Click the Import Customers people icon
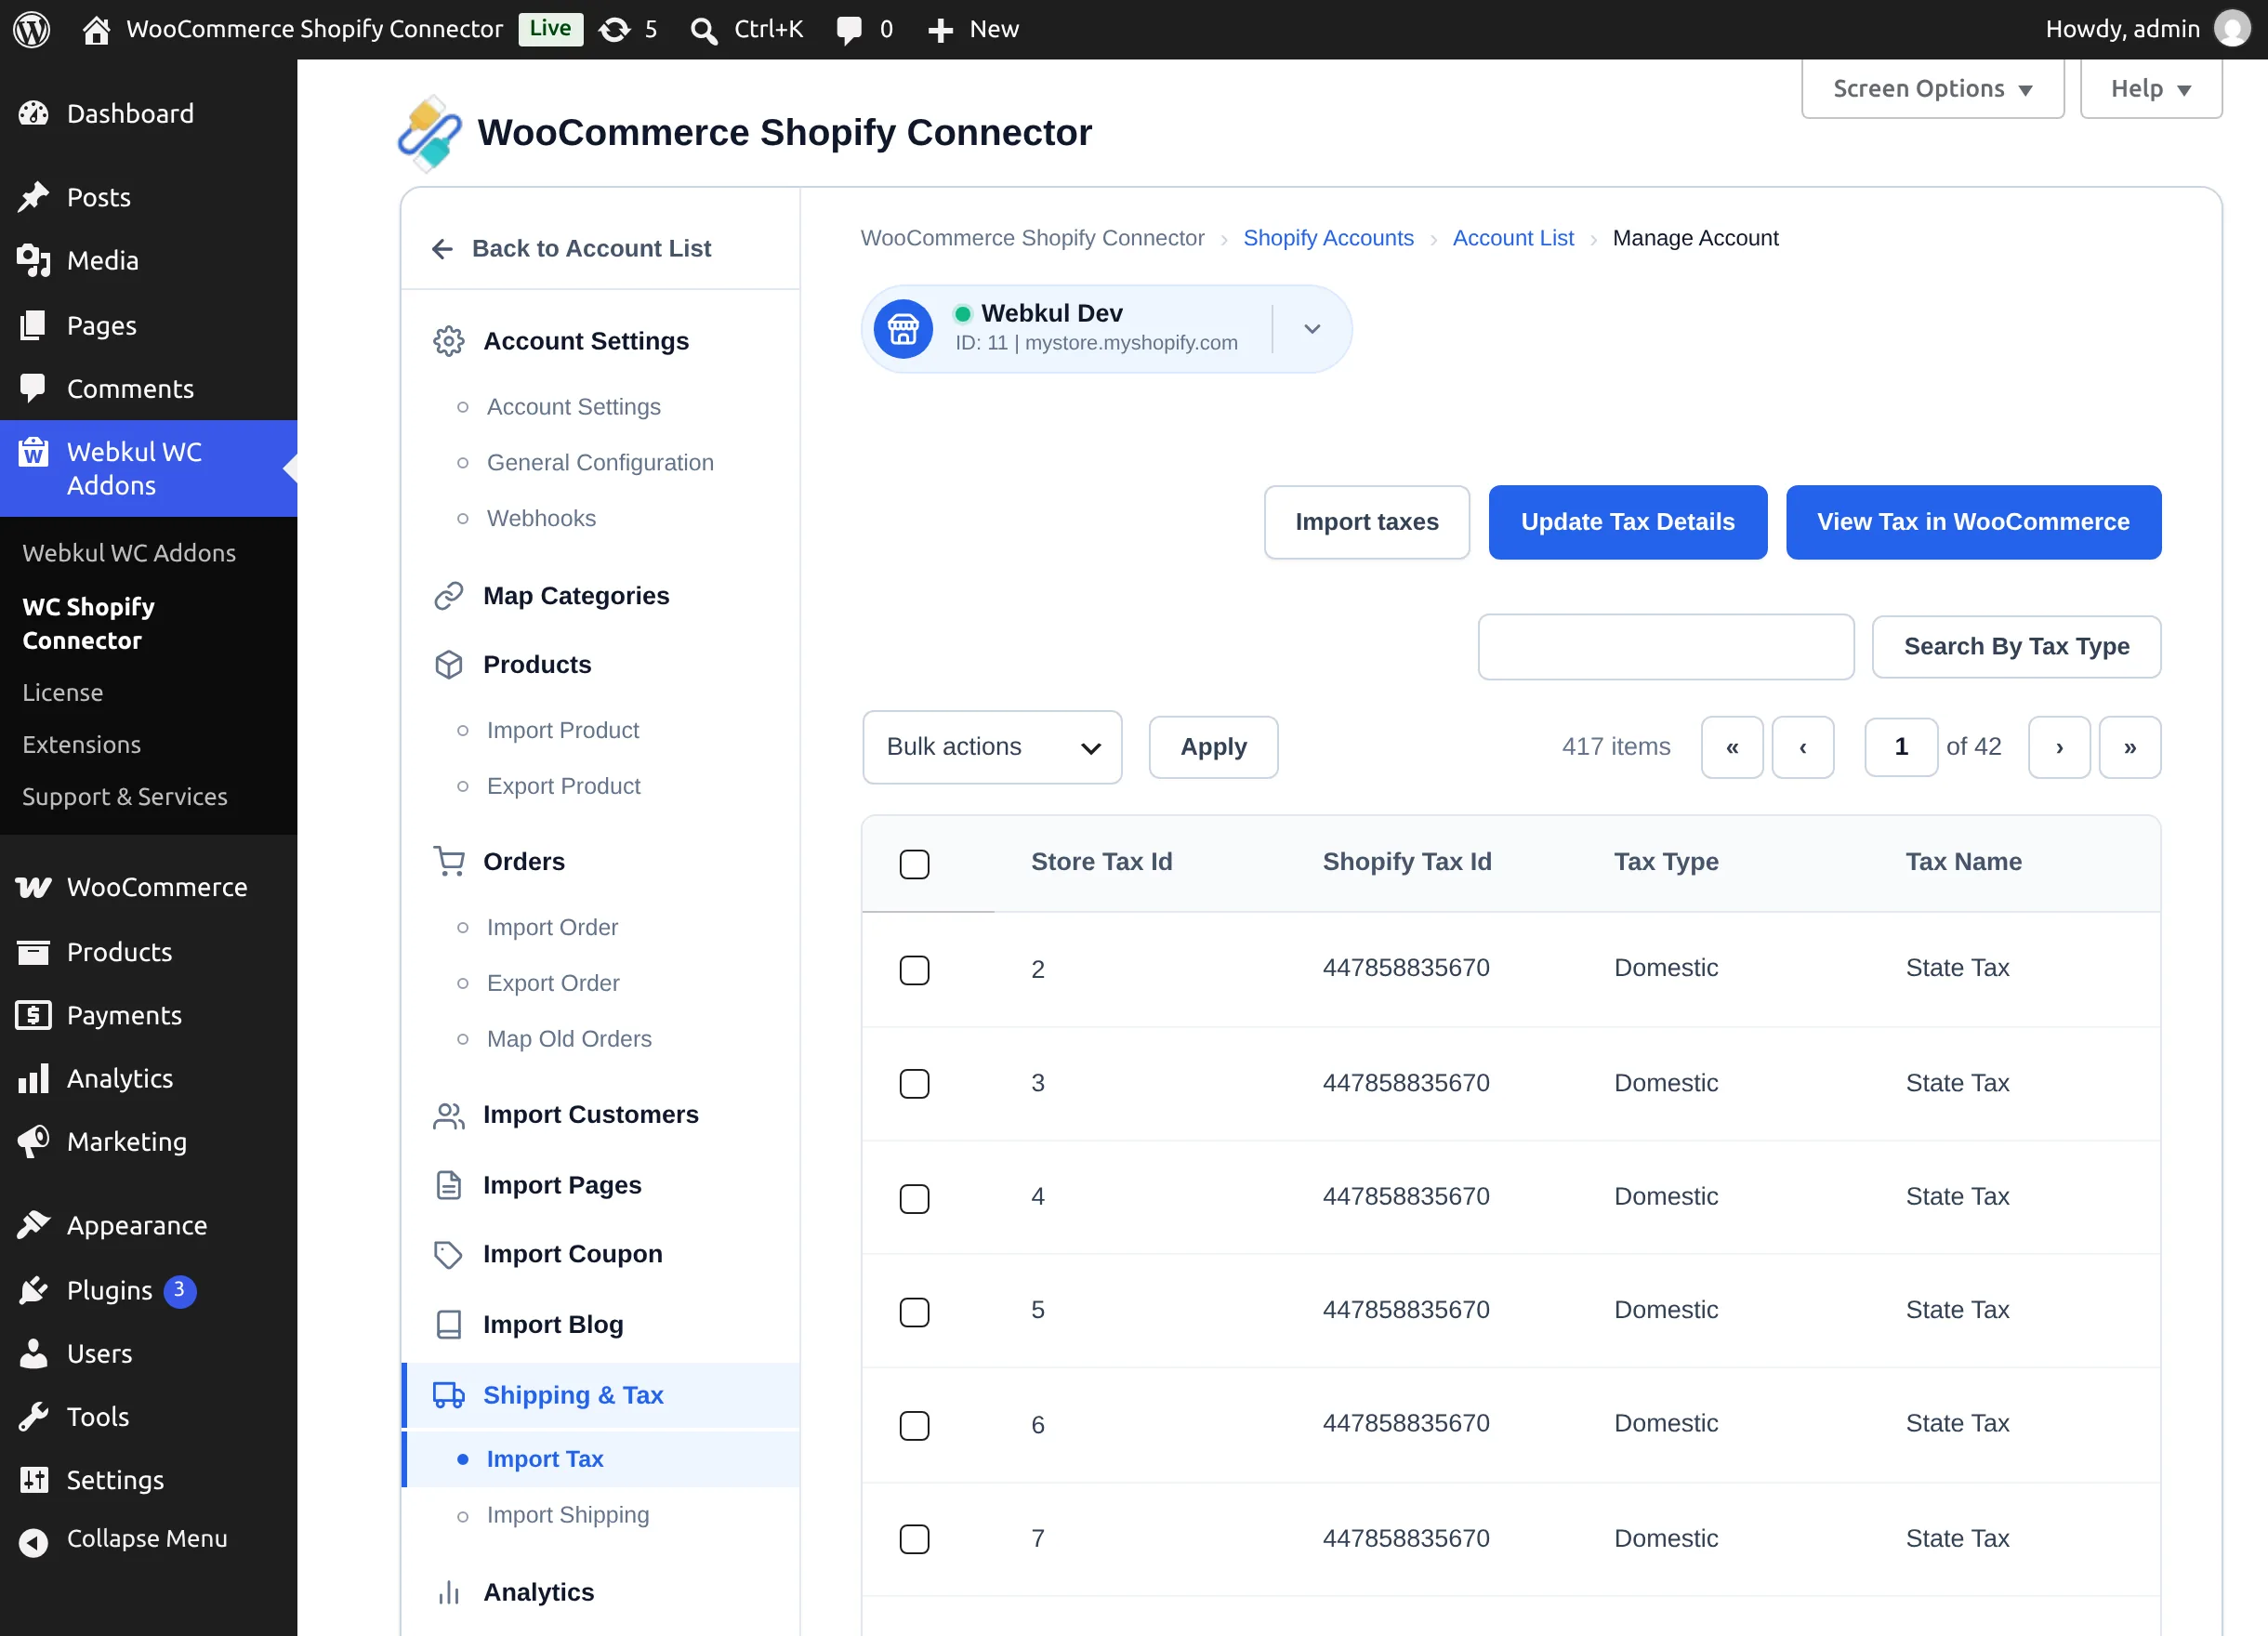Screen dimensions: 2268x1636 (x=449, y=1115)
